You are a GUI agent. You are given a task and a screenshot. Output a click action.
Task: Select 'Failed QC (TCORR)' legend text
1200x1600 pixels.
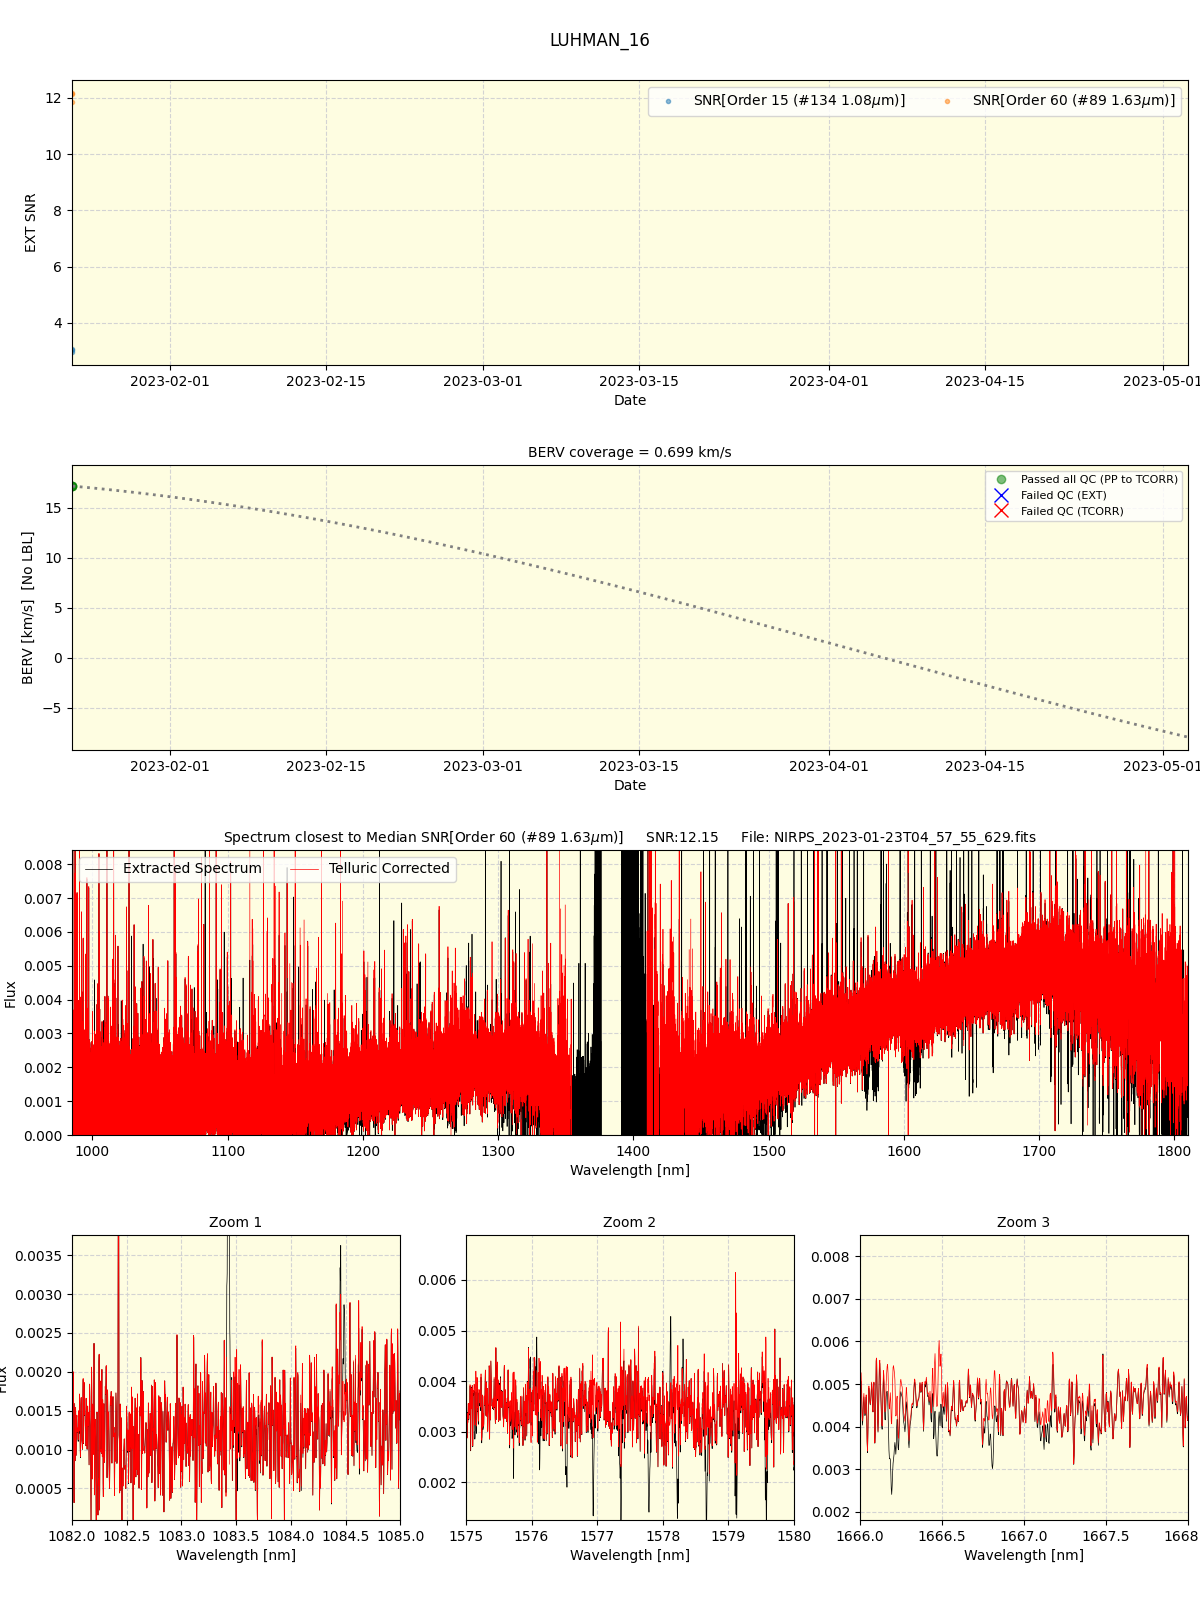1072,511
